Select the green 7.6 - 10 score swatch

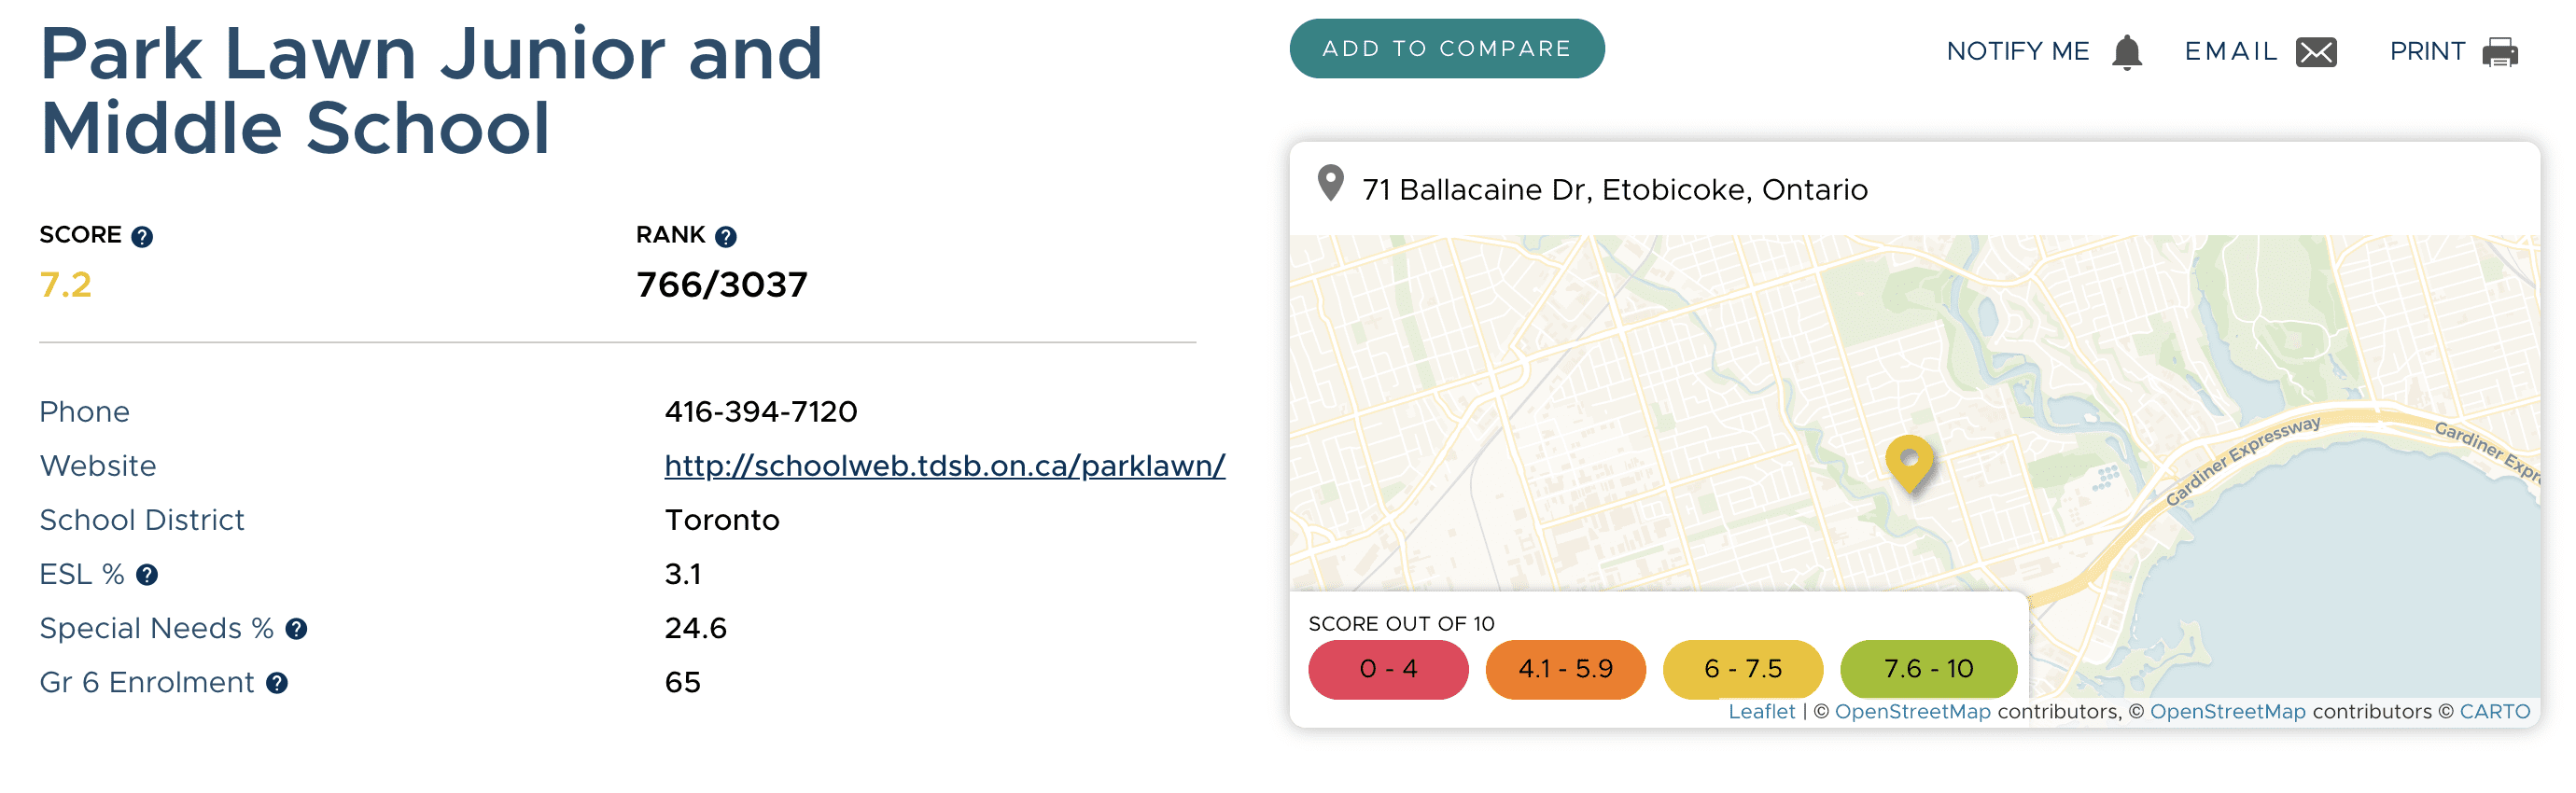pyautogui.click(x=1928, y=669)
